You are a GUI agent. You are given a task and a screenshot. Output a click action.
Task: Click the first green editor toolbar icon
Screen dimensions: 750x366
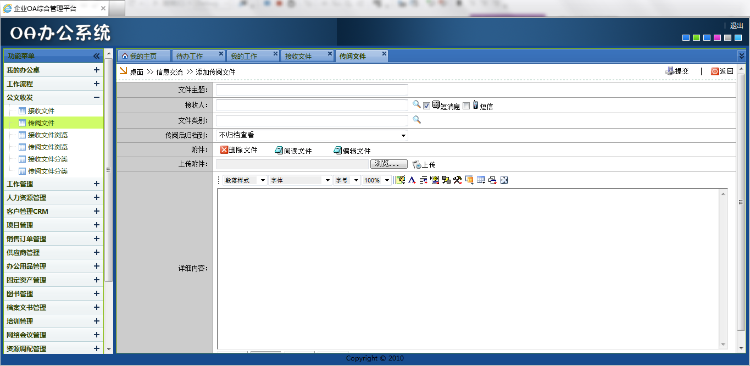400,180
